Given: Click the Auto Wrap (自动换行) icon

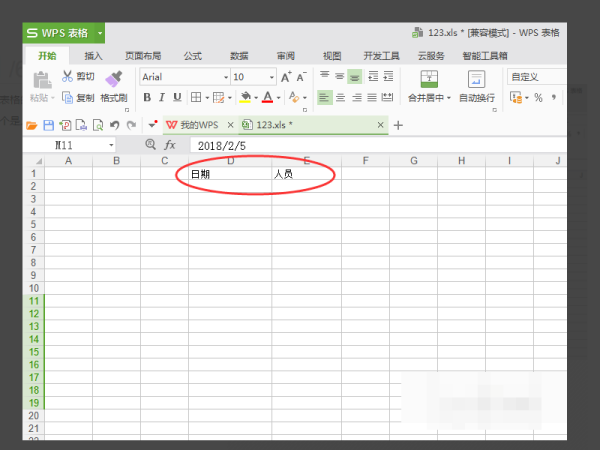Looking at the screenshot, I should (476, 79).
